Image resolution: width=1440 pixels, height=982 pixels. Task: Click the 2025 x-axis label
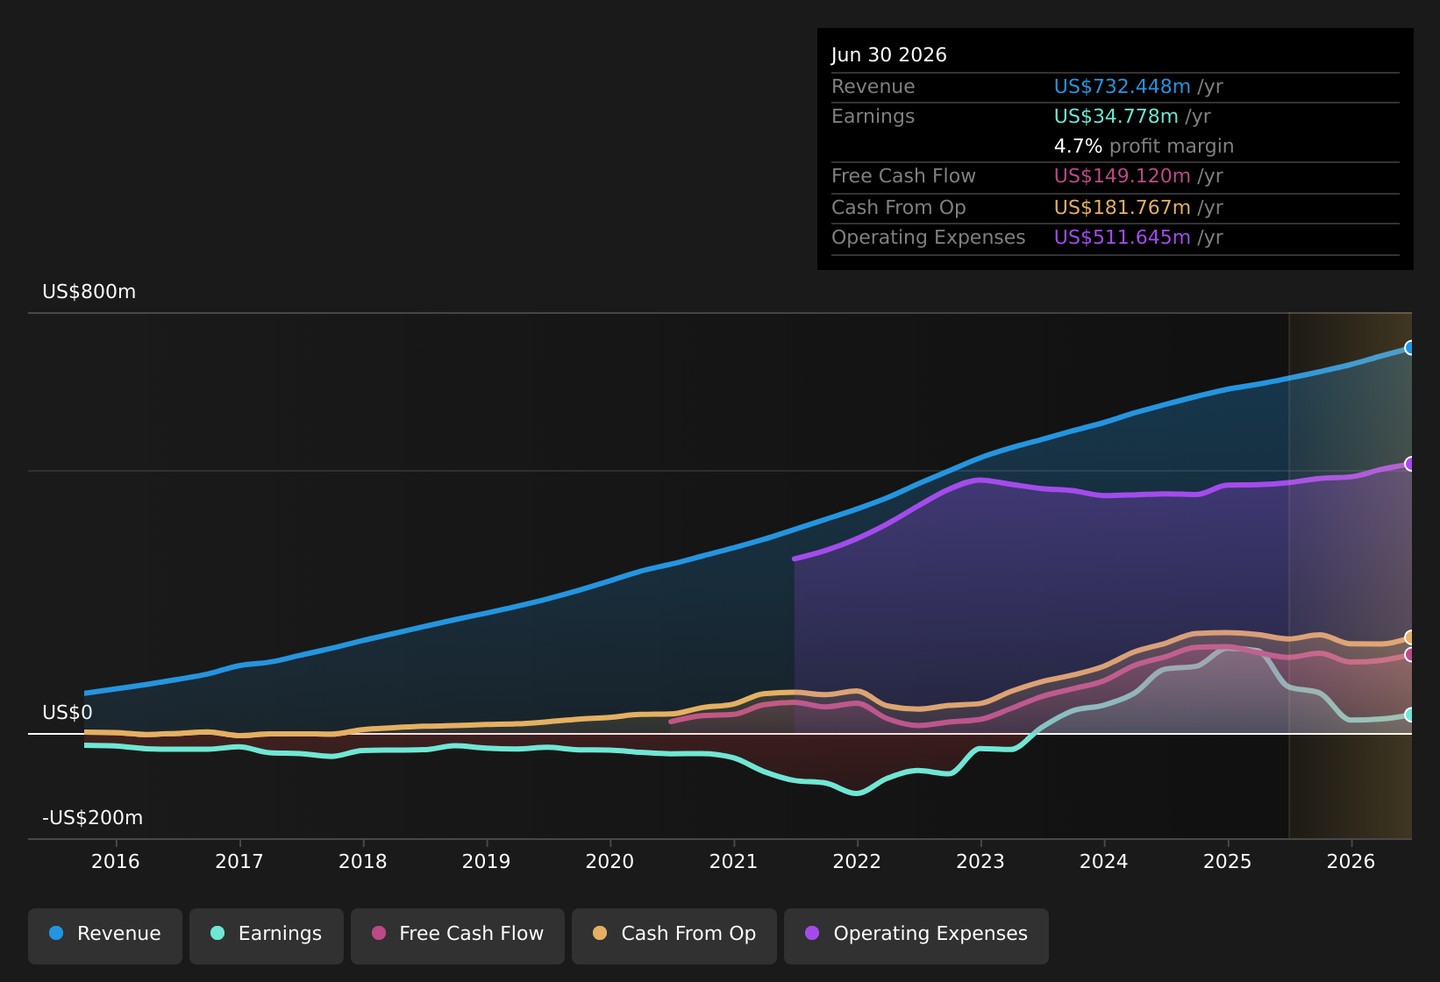pyautogui.click(x=1227, y=862)
